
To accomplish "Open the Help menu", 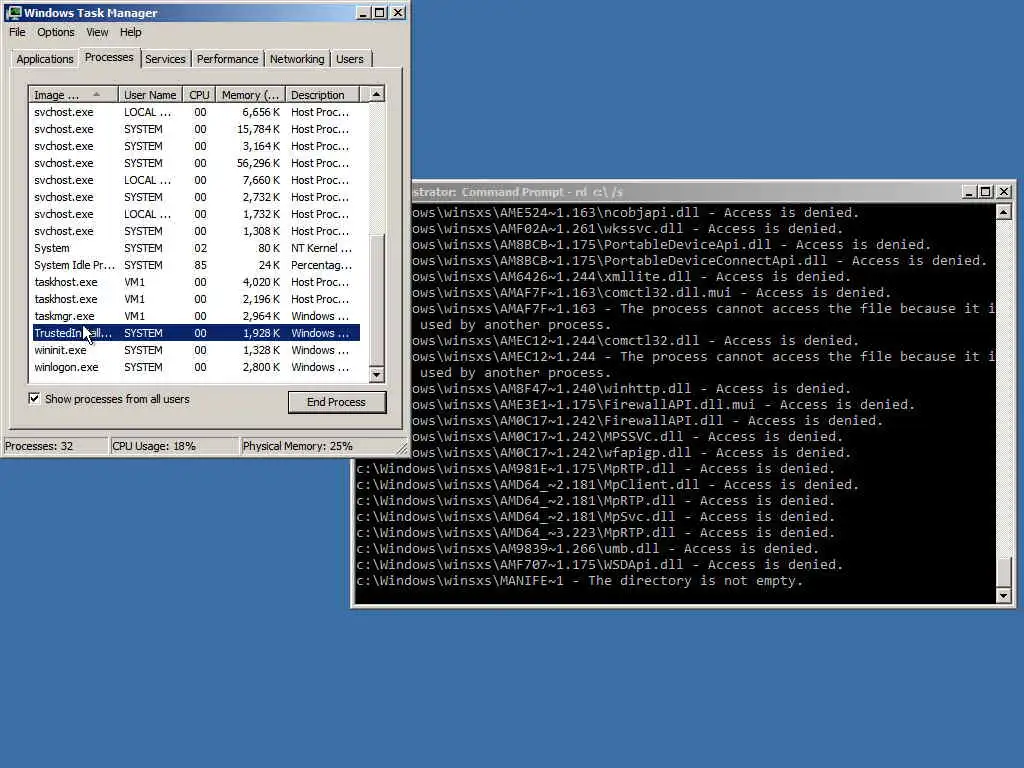I will point(131,32).
